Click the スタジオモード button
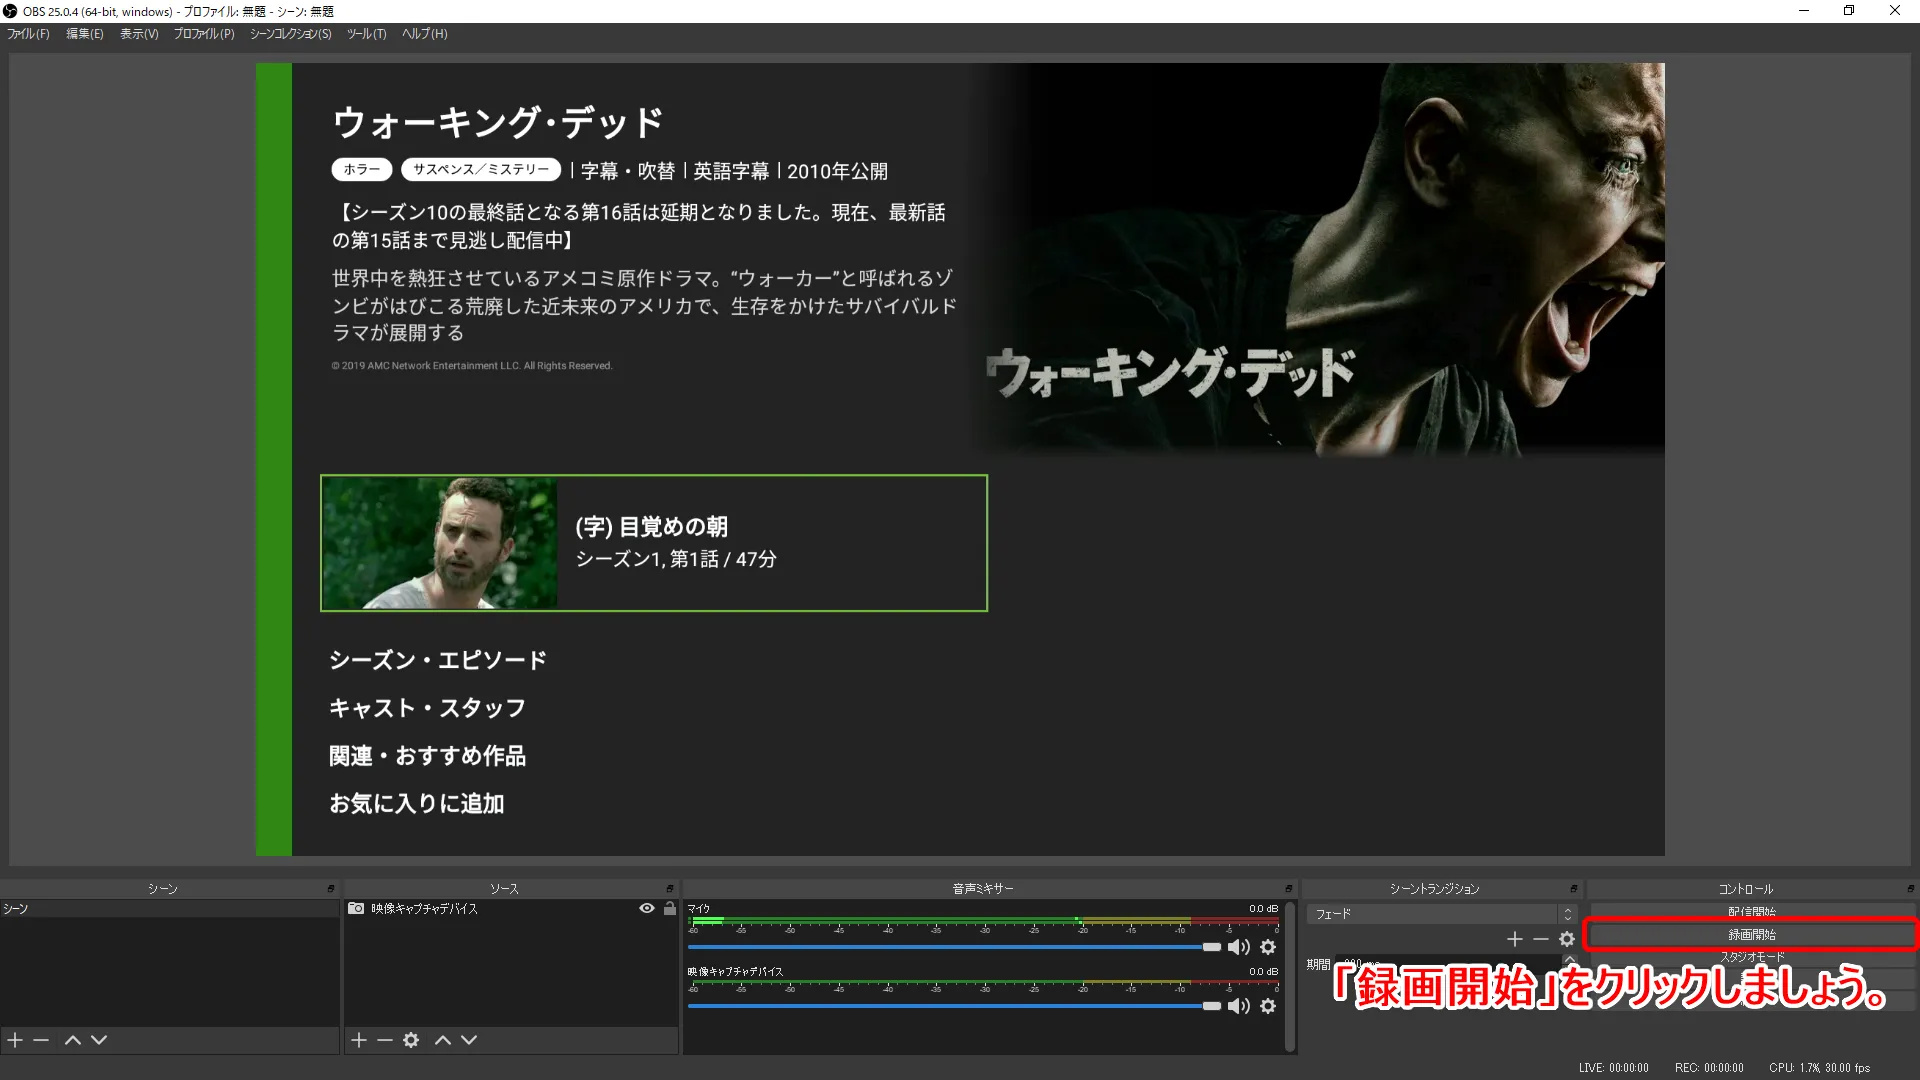 pyautogui.click(x=1751, y=957)
